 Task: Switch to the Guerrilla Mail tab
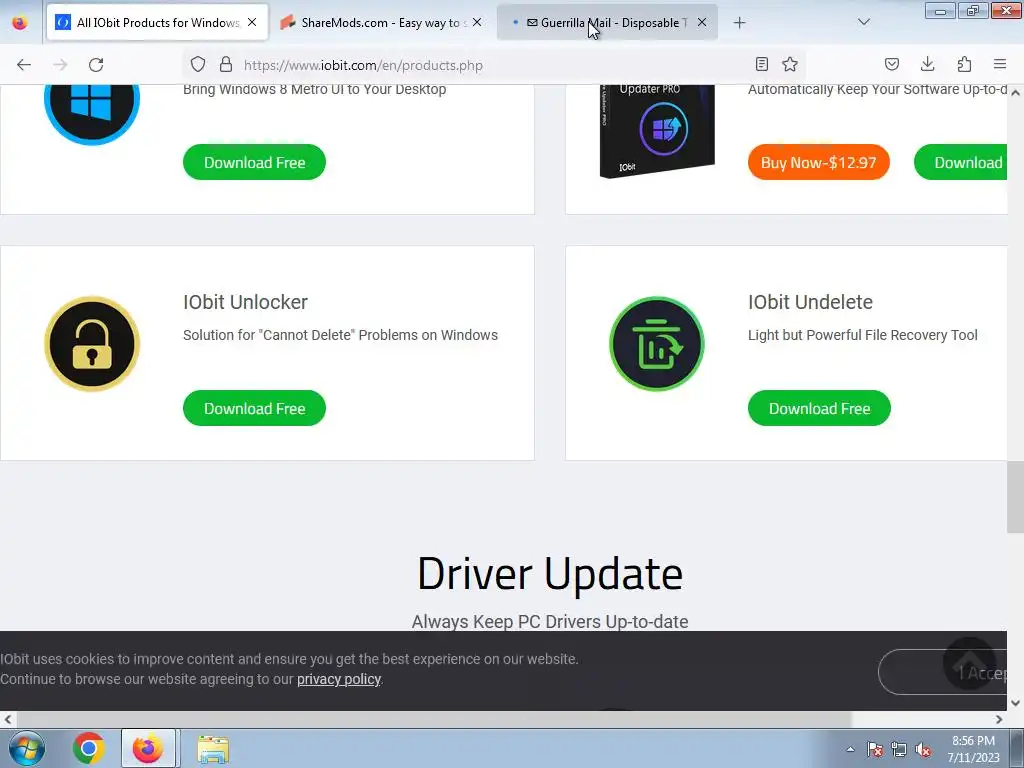(x=607, y=23)
